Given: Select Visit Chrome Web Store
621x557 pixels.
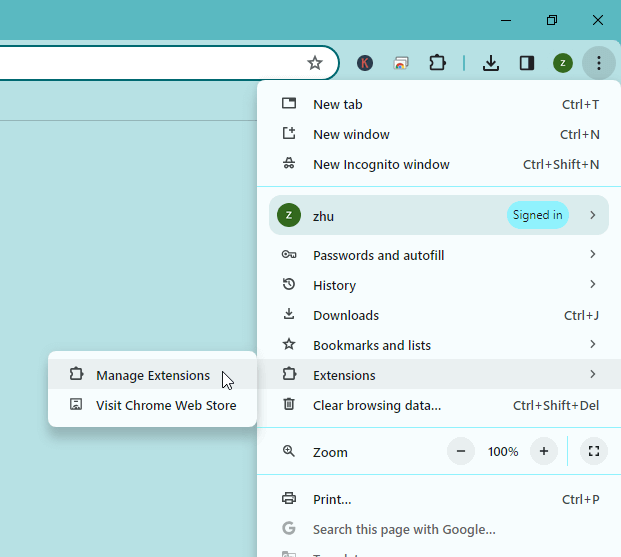Looking at the screenshot, I should (x=166, y=405).
